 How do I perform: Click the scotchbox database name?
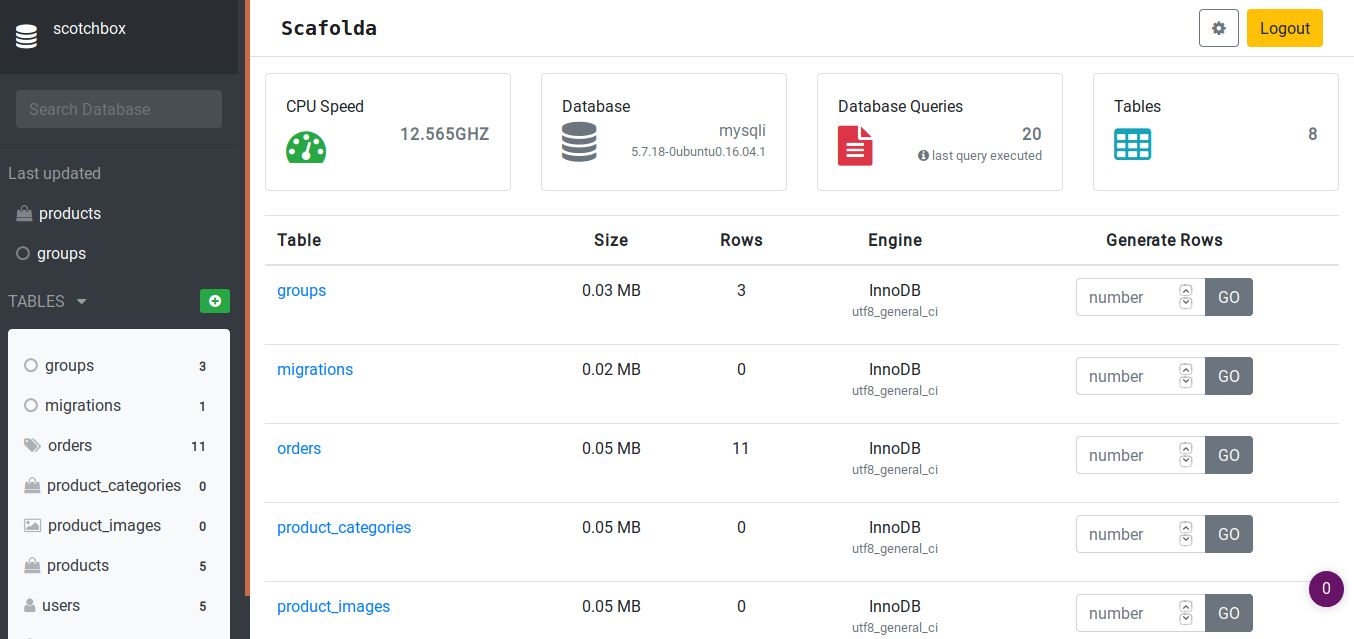(89, 28)
